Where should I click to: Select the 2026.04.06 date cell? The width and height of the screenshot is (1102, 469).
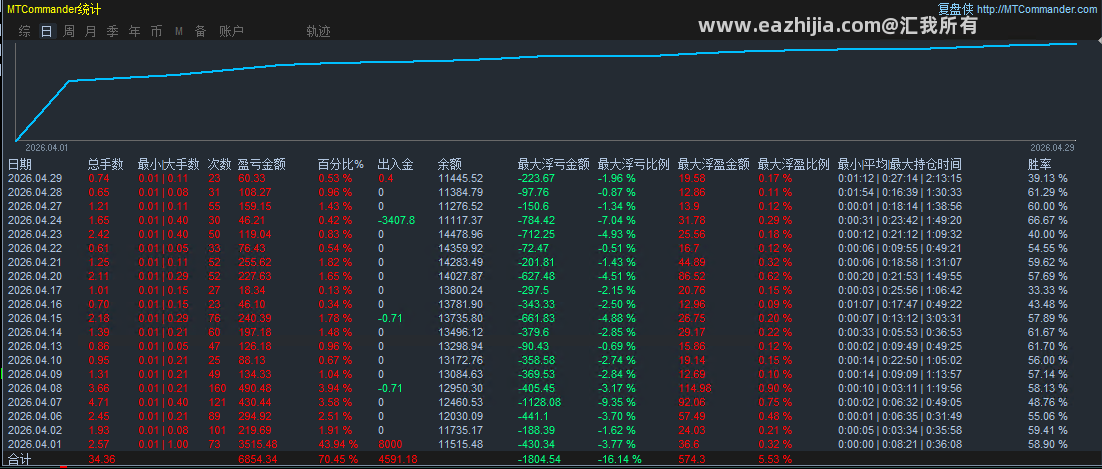[x=35, y=416]
